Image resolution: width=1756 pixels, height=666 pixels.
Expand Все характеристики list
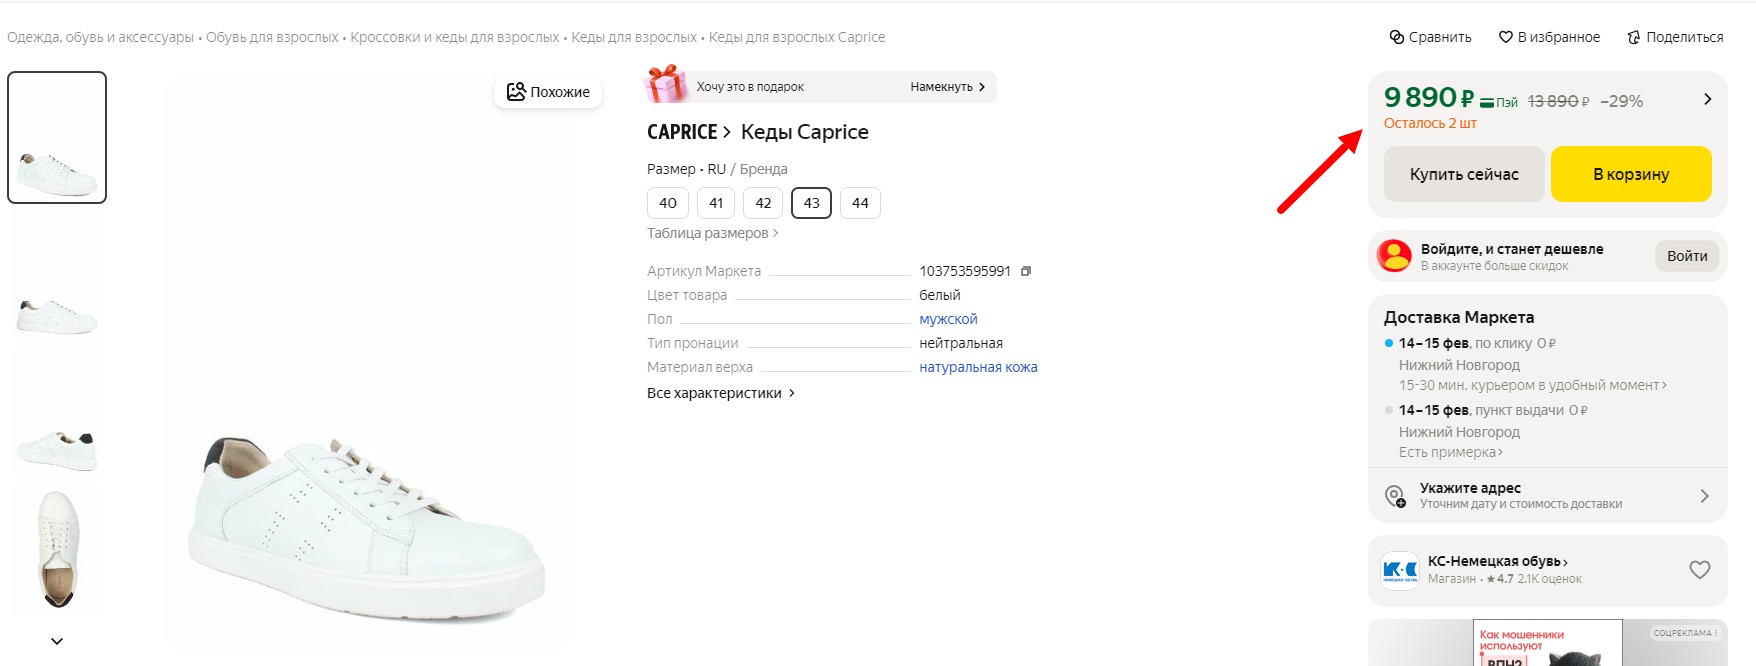click(x=720, y=393)
